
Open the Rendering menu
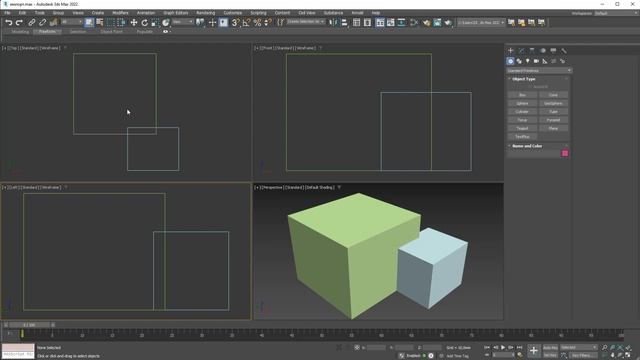point(205,13)
